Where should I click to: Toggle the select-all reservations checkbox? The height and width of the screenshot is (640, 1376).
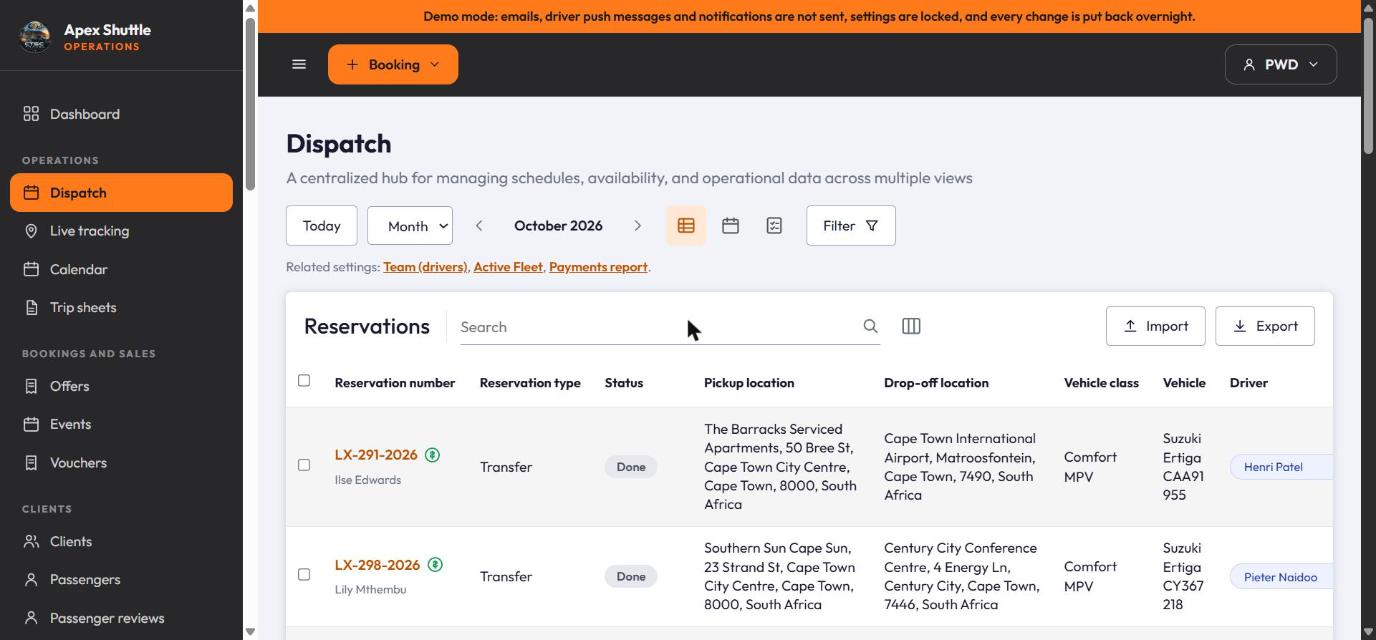coord(304,380)
